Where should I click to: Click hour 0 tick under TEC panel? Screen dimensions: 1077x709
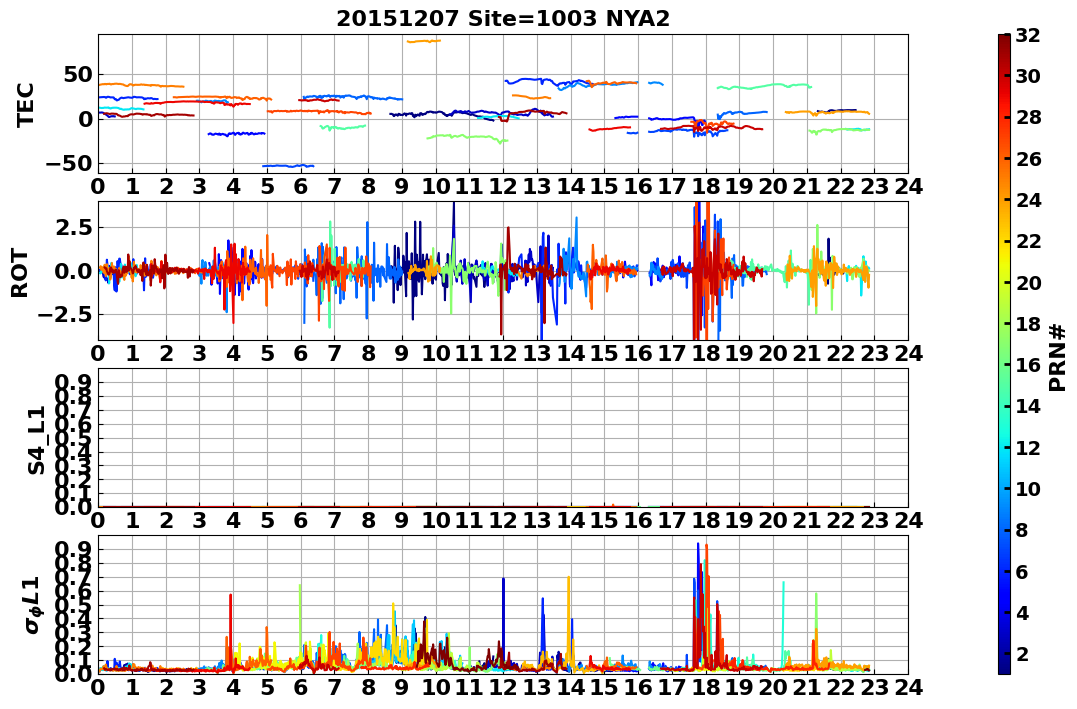click(98, 186)
